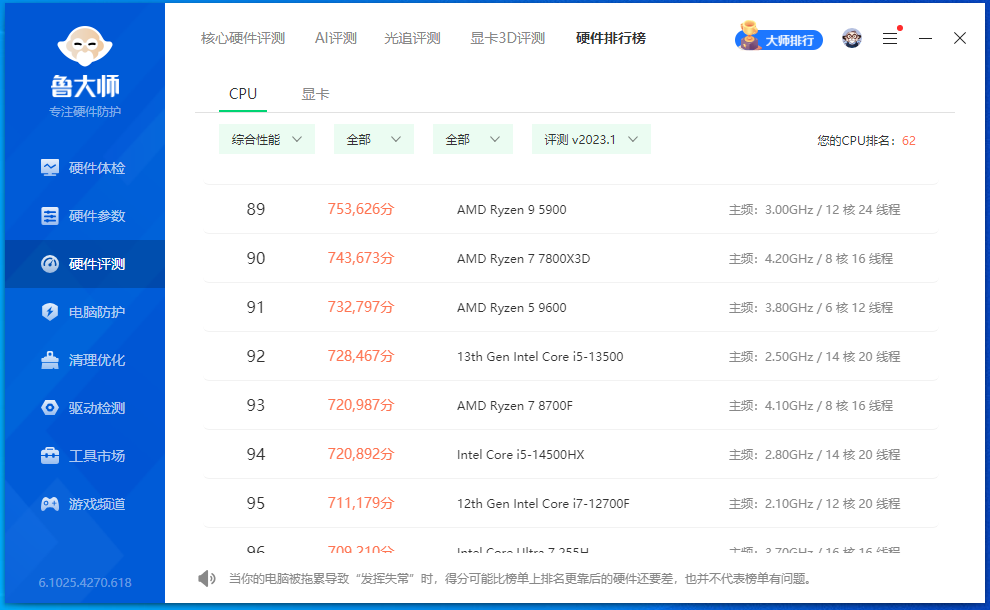Switch to AI评测 tab
The height and width of the screenshot is (610, 990).
[x=336, y=39]
